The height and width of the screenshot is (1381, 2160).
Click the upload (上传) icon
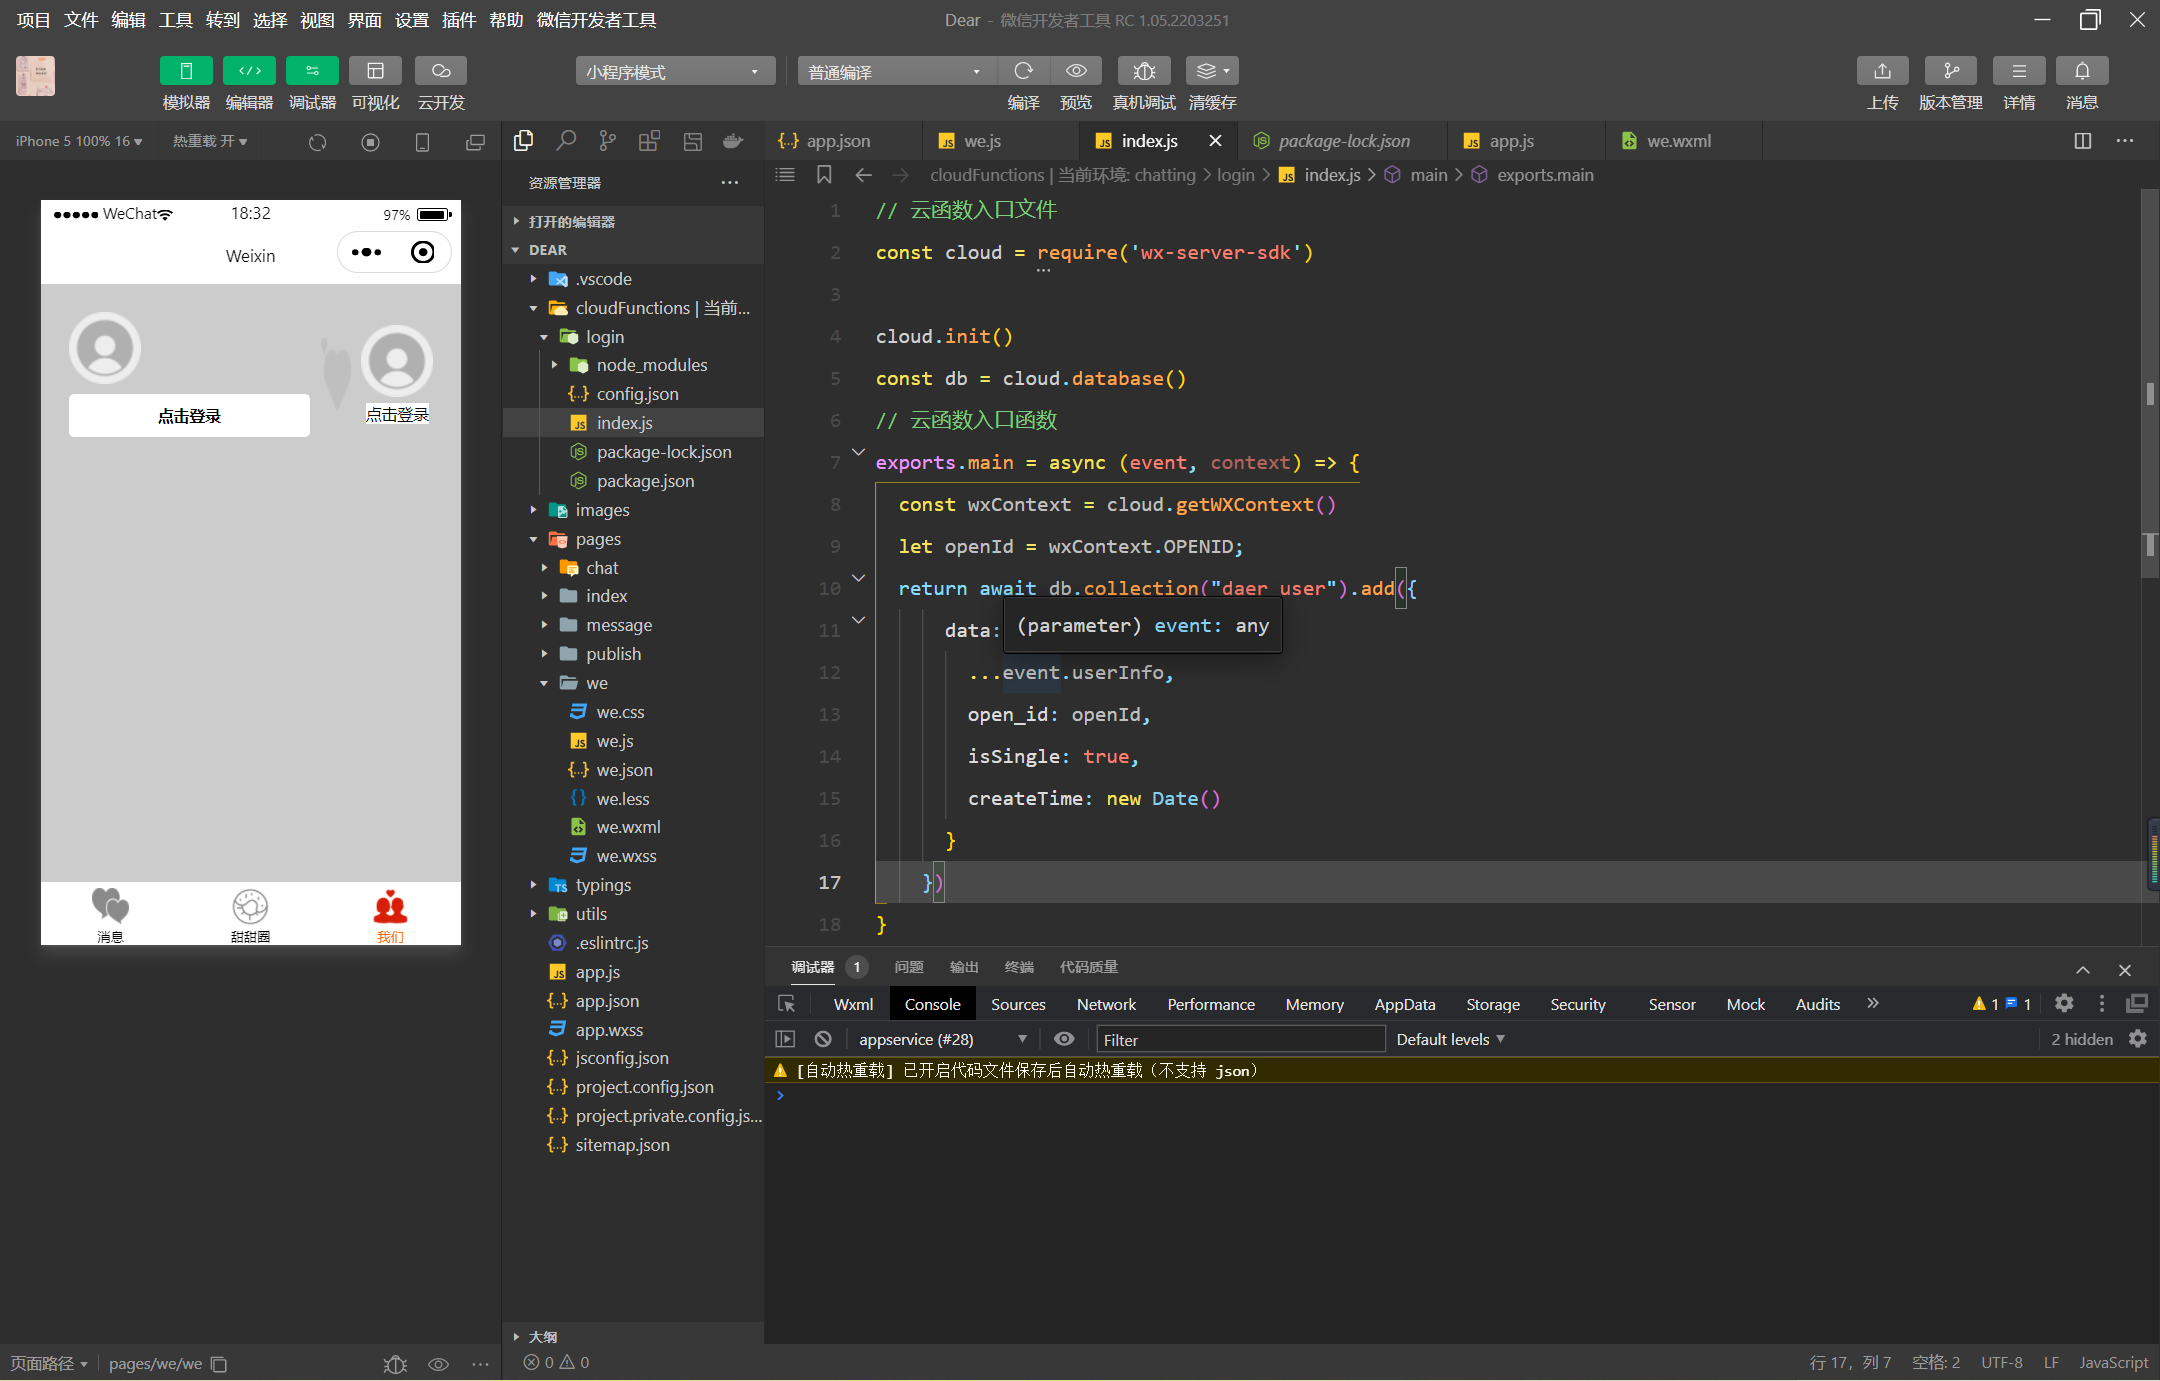pyautogui.click(x=1882, y=71)
